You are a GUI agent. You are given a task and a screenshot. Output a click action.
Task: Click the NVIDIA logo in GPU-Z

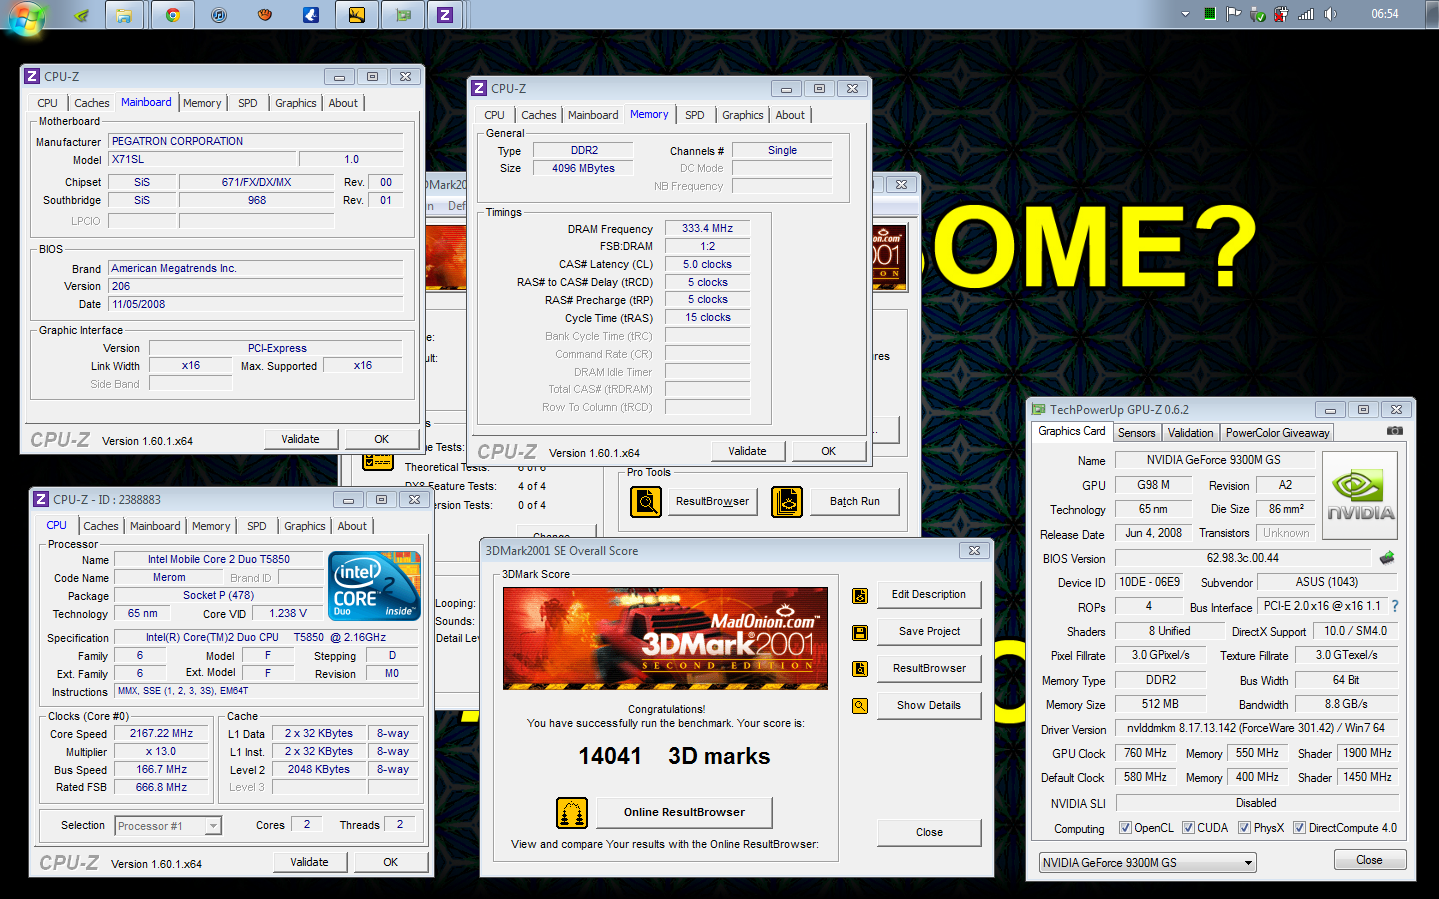pyautogui.click(x=1360, y=496)
